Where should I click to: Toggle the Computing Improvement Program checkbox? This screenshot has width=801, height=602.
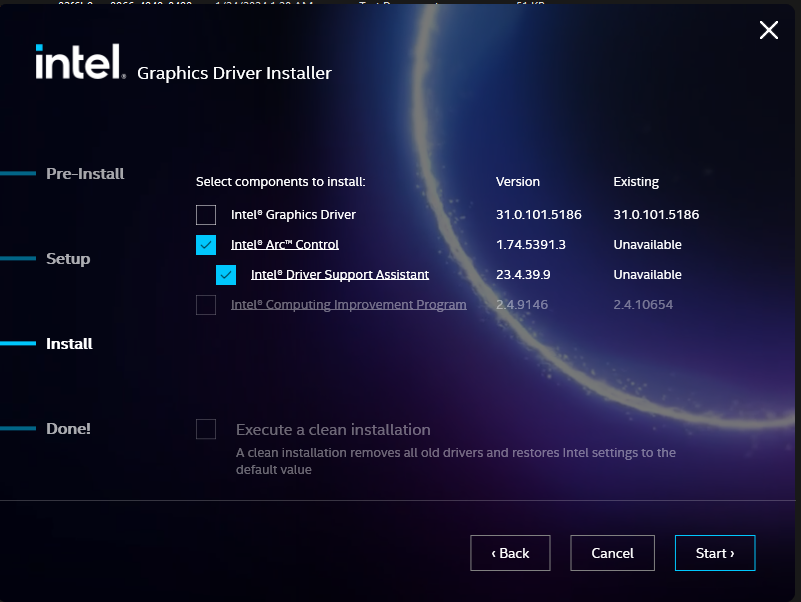206,305
